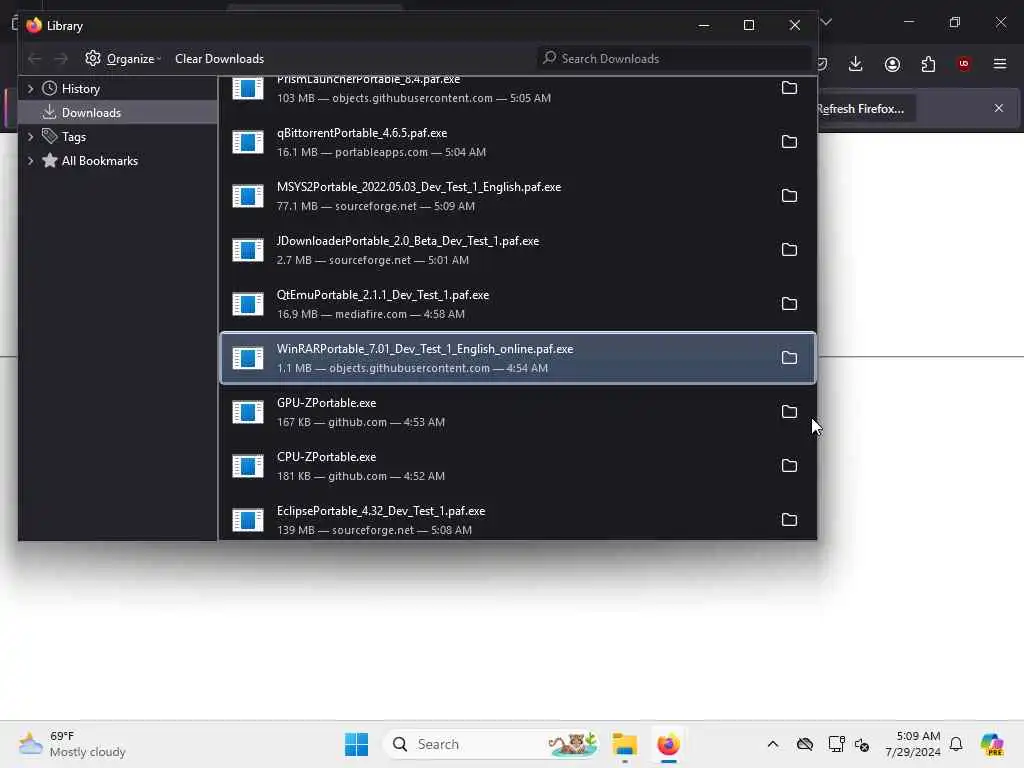
Task: Click the Library back arrow
Action: pyautogui.click(x=35, y=59)
